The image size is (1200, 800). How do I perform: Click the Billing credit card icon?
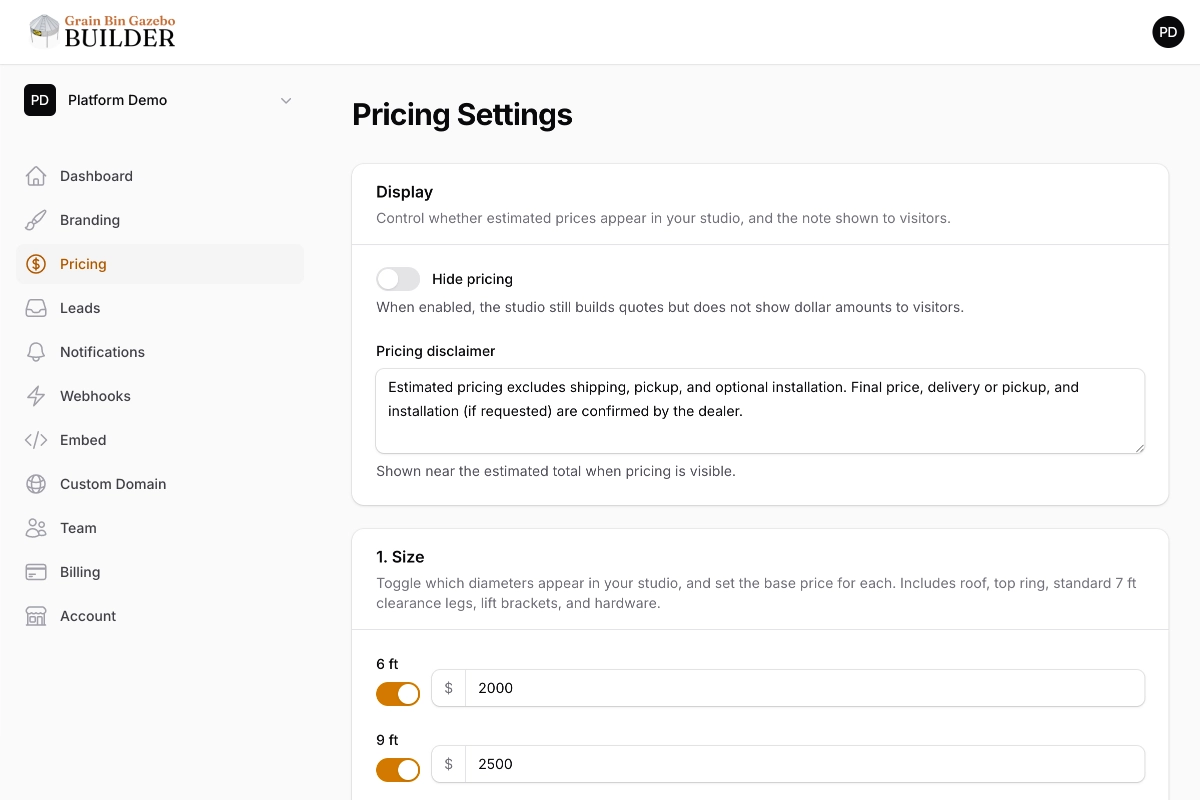click(36, 572)
